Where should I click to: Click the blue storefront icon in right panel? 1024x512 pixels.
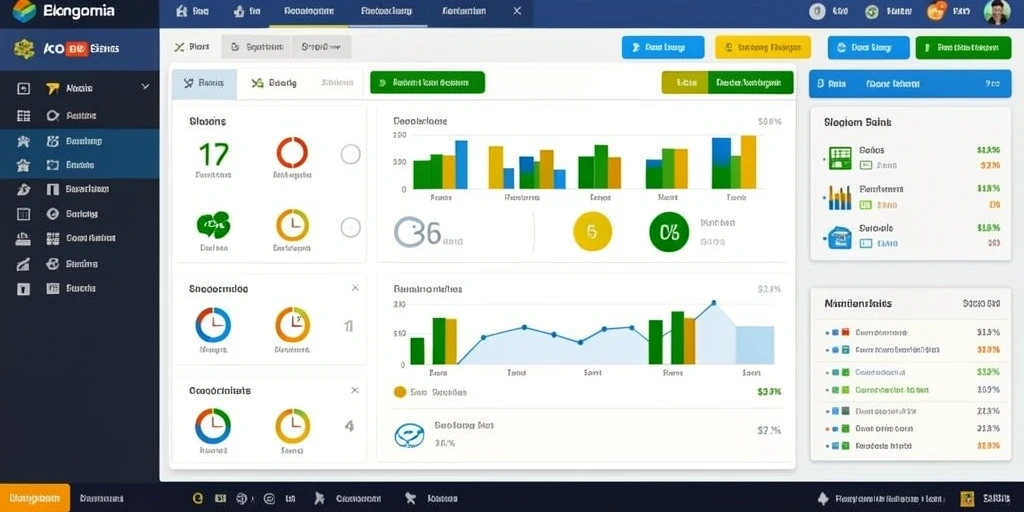(840, 237)
